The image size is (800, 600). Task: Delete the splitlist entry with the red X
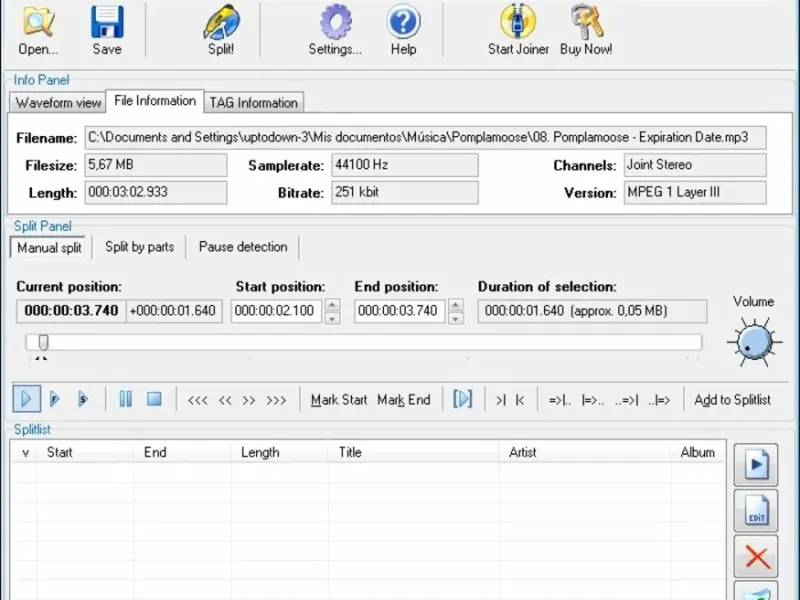click(x=756, y=557)
